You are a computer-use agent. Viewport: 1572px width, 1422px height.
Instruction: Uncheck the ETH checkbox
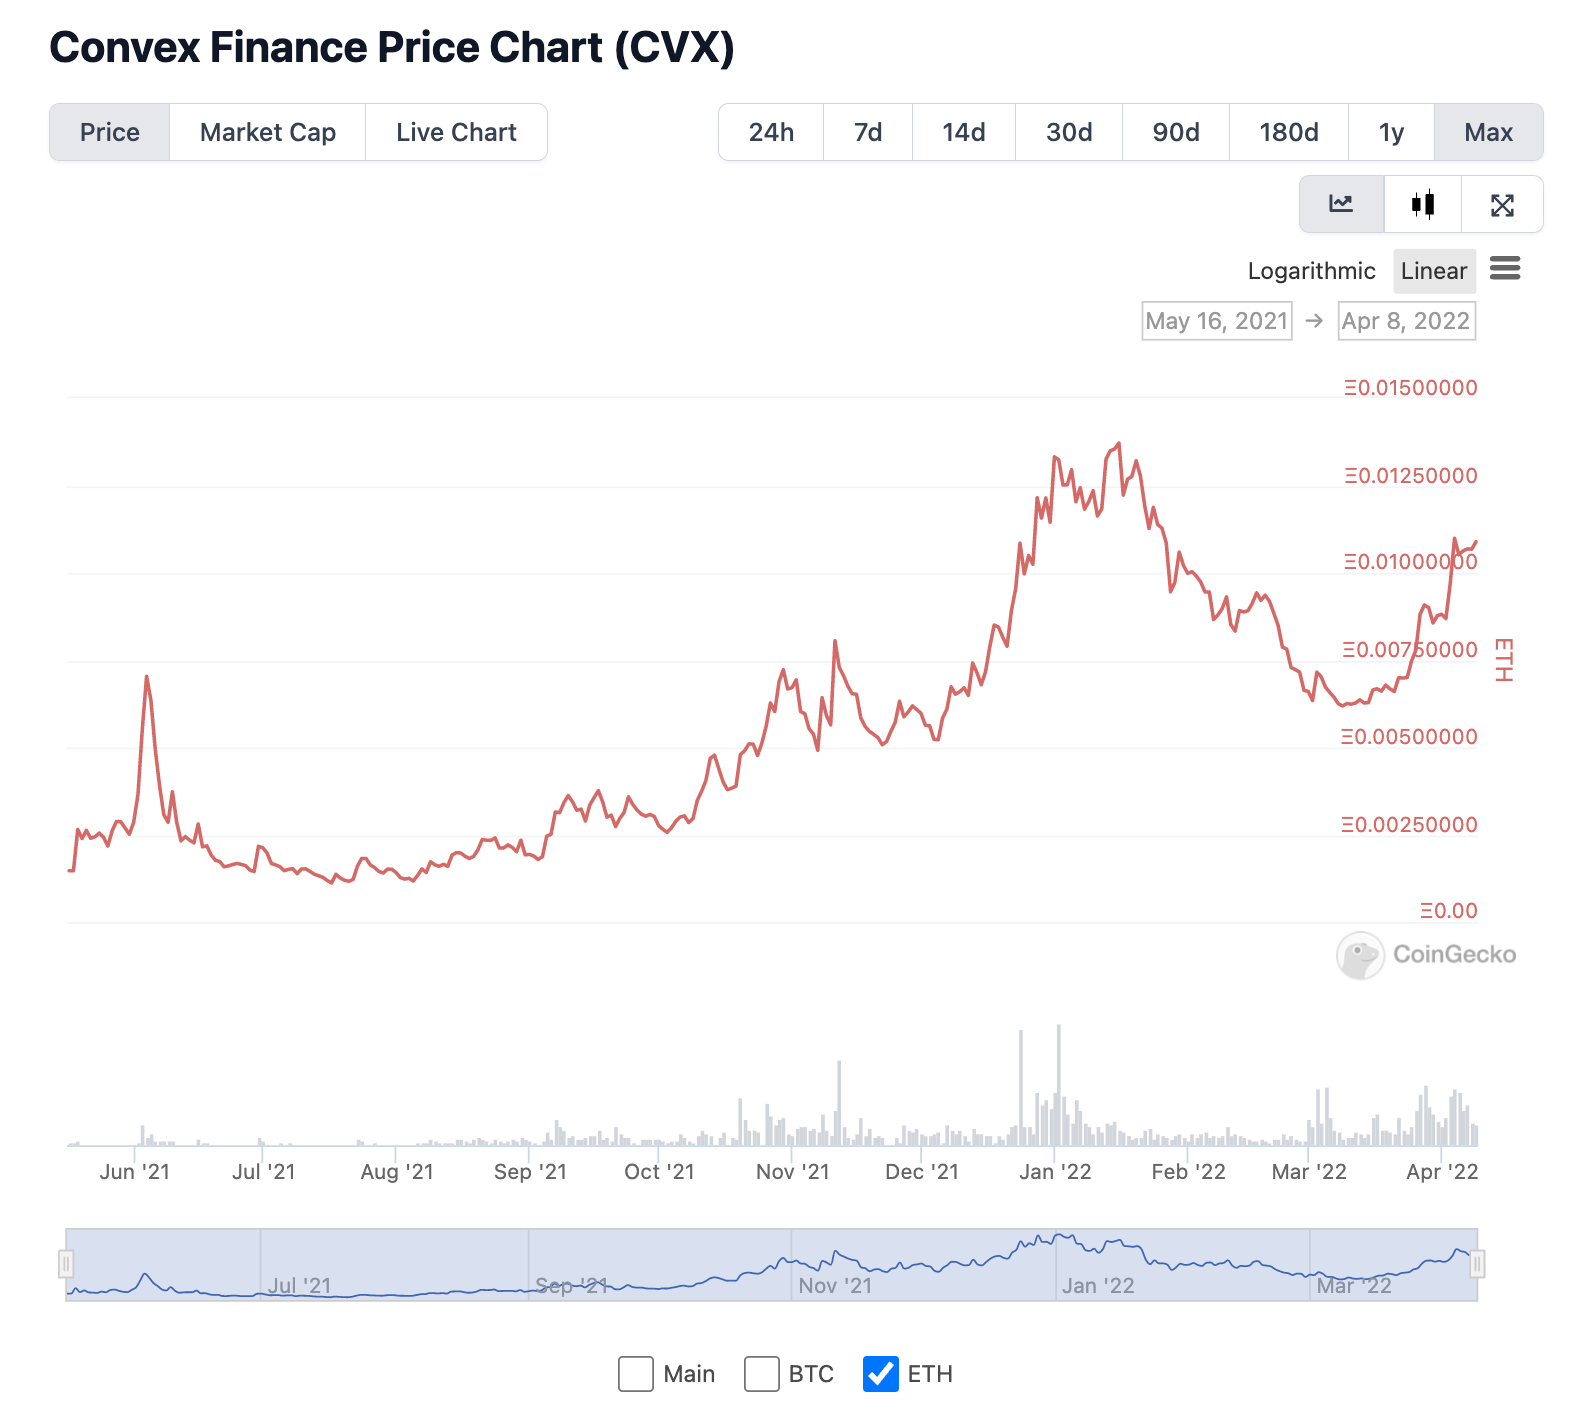(881, 1374)
